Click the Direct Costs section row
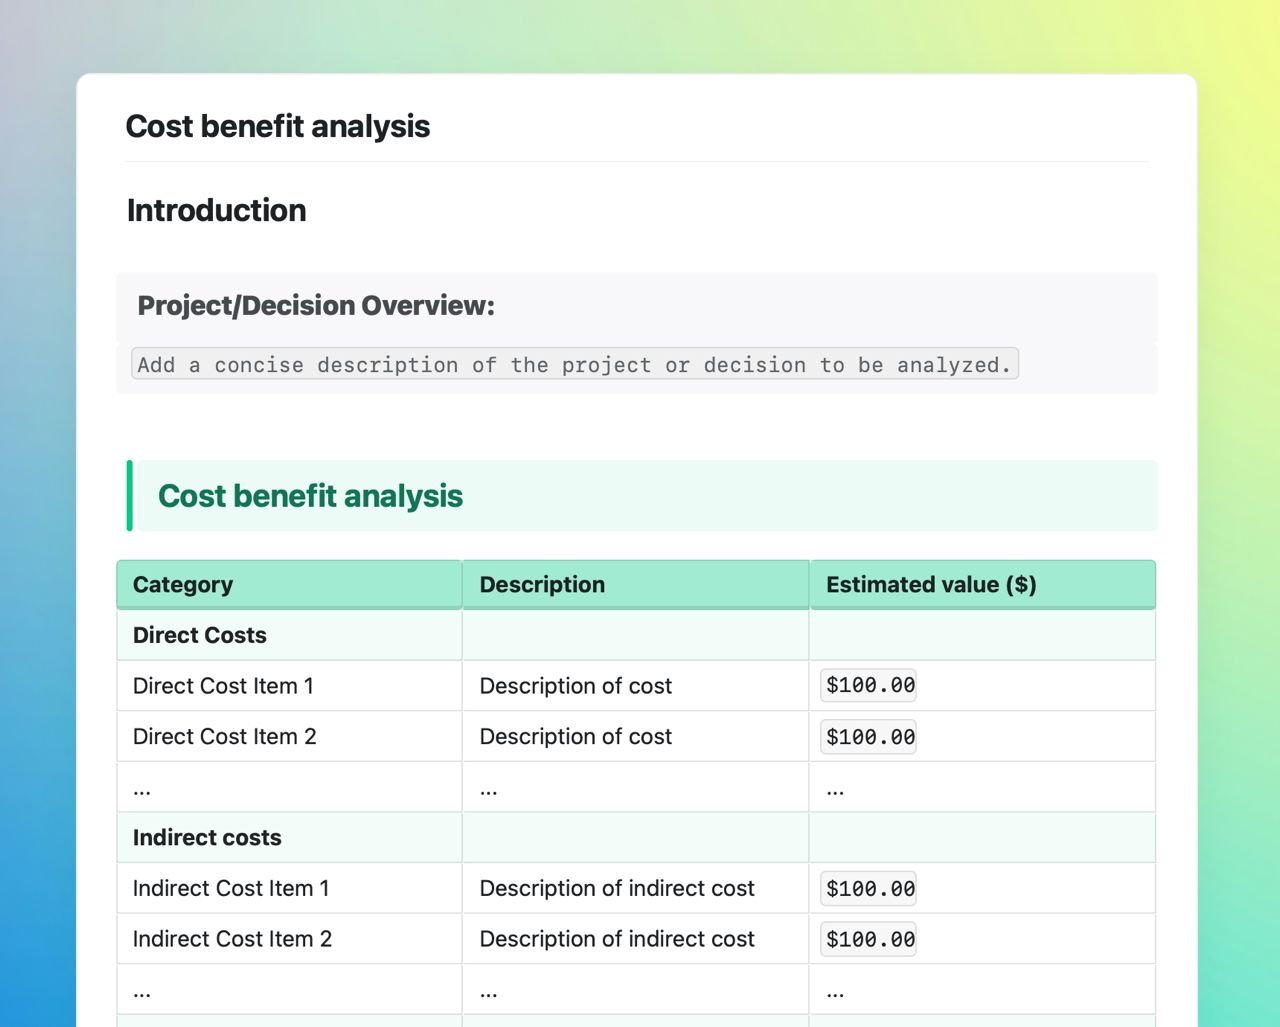 [x=199, y=634]
